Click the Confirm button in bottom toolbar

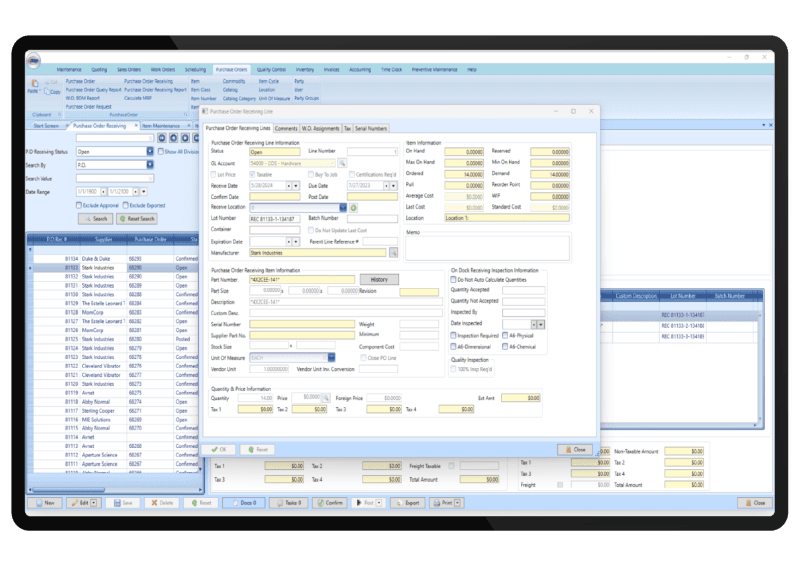click(332, 503)
